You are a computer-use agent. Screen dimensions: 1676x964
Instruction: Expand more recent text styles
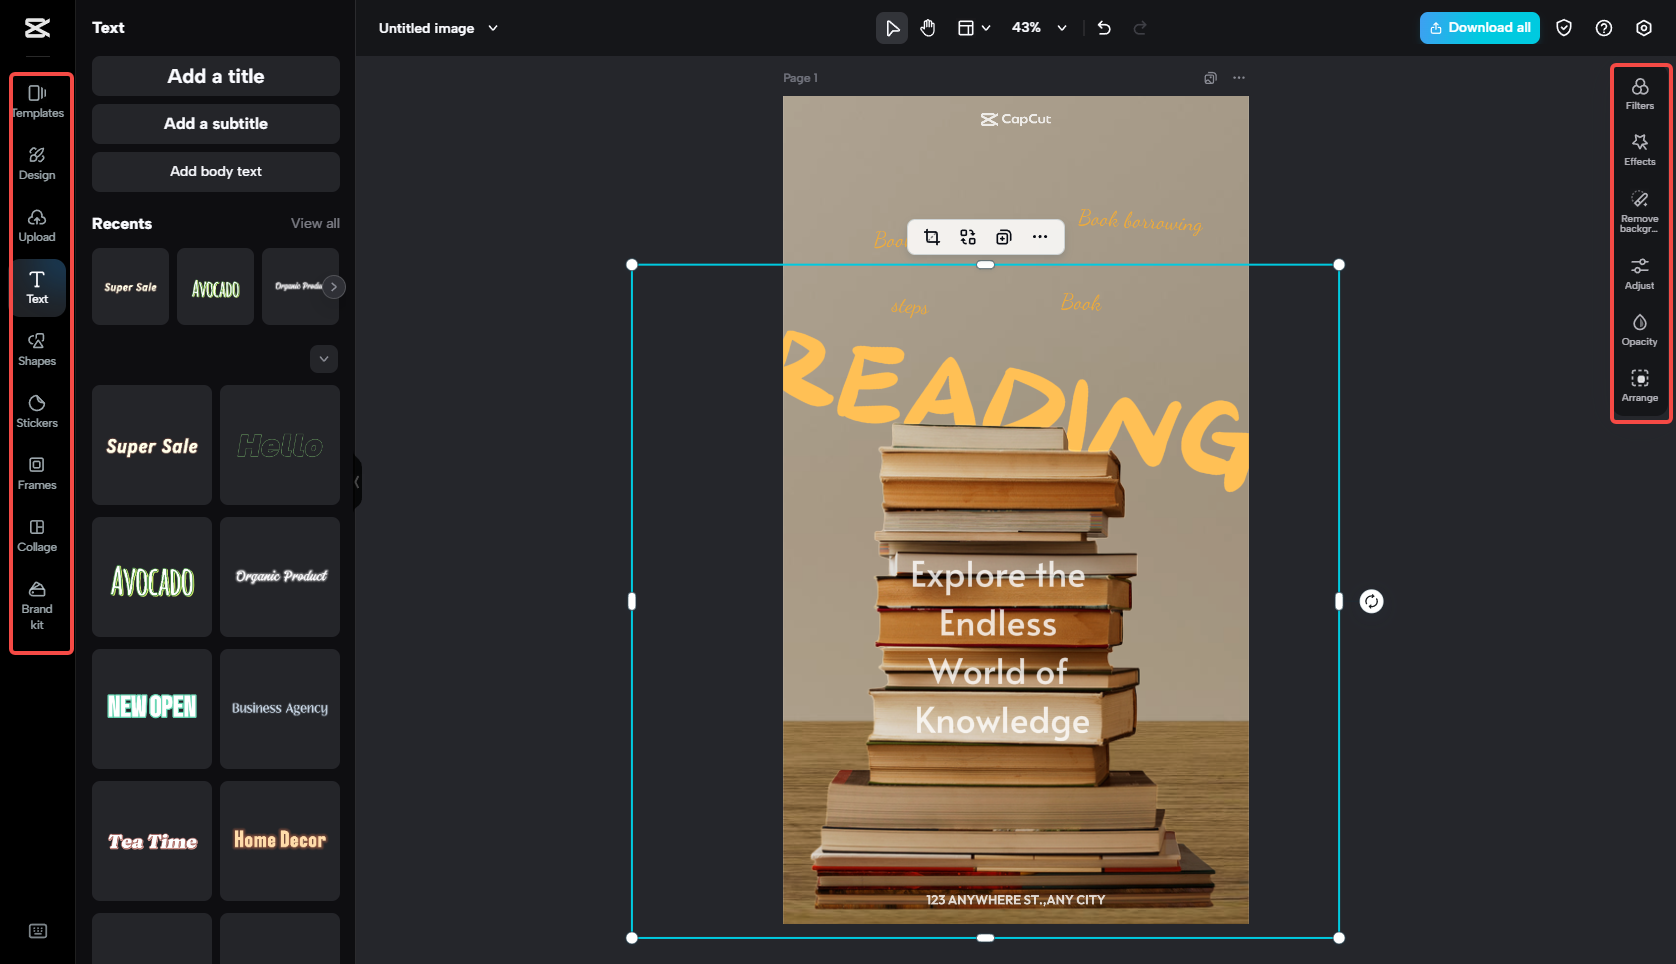pos(323,358)
